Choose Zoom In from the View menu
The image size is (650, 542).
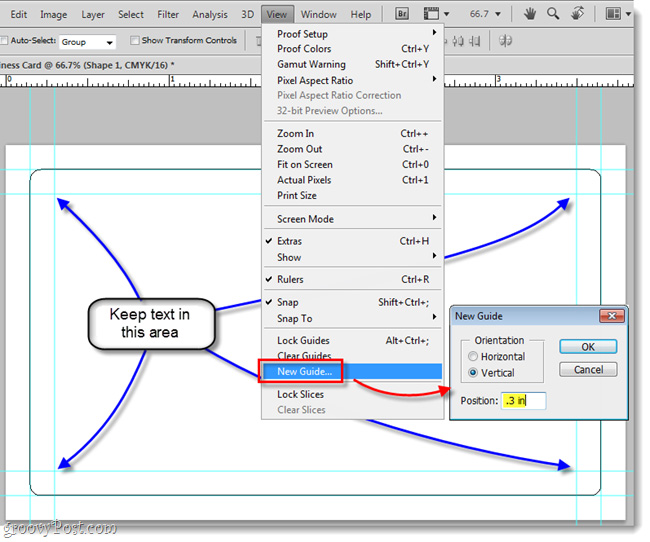(352, 133)
